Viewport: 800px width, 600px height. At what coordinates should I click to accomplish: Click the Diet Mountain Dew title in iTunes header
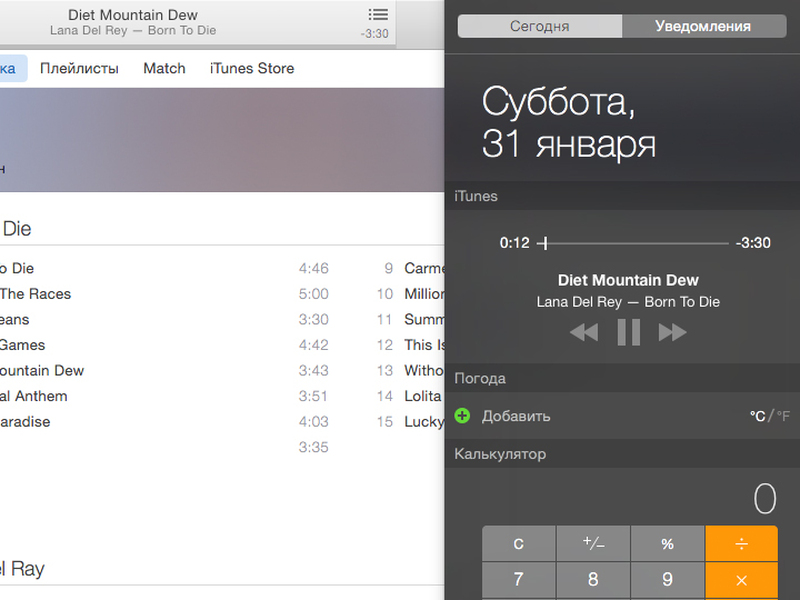pos(133,15)
